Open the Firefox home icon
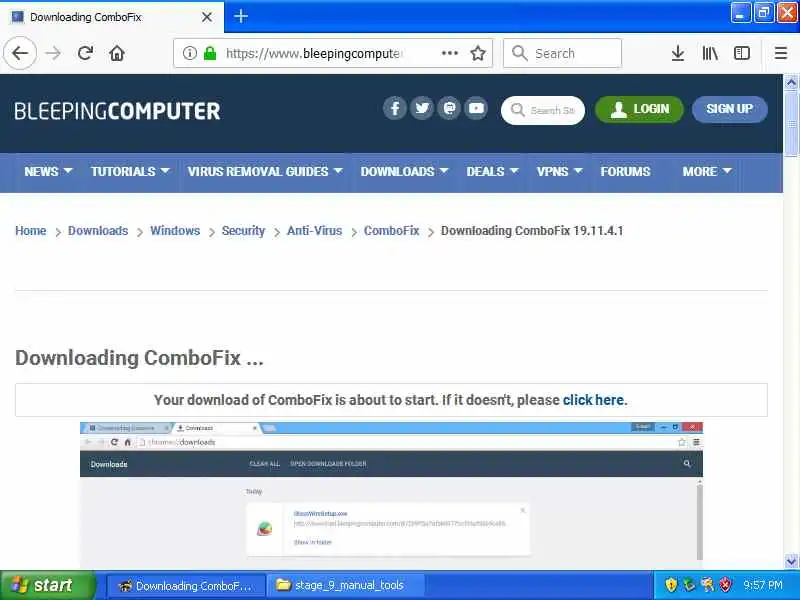Screen dimensions: 800x600 117,53
